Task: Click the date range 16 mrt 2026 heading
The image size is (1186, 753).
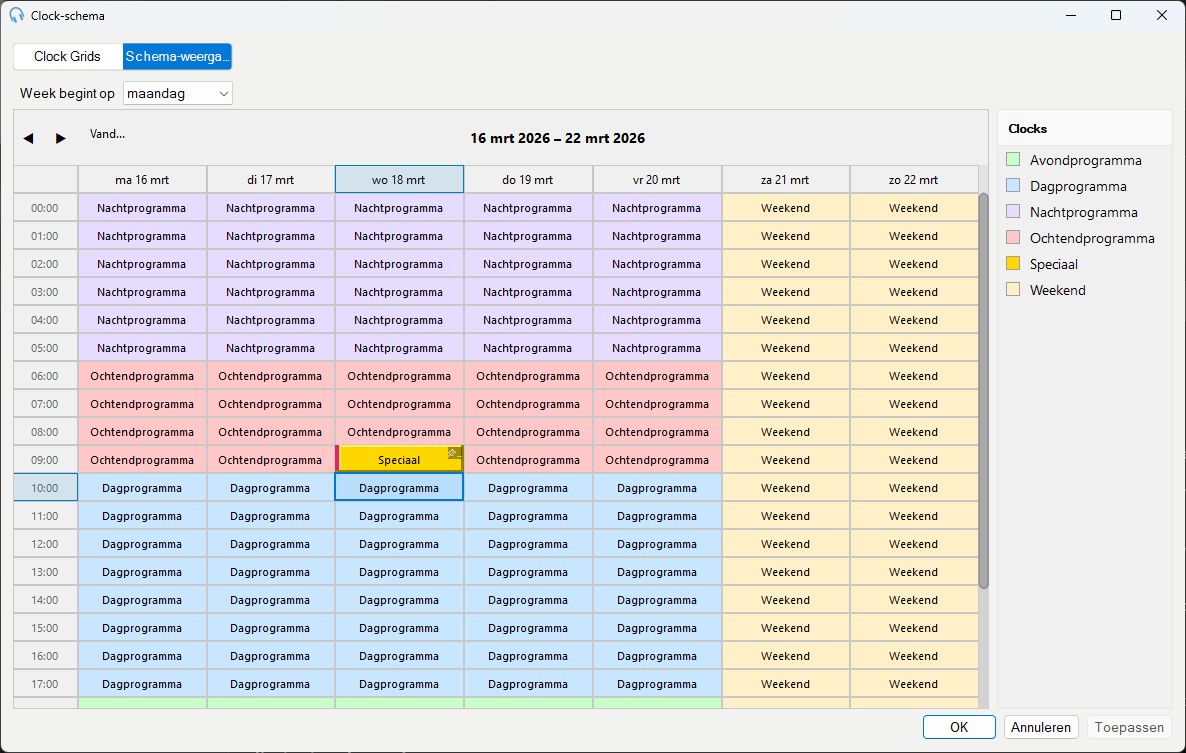Action: (557, 138)
